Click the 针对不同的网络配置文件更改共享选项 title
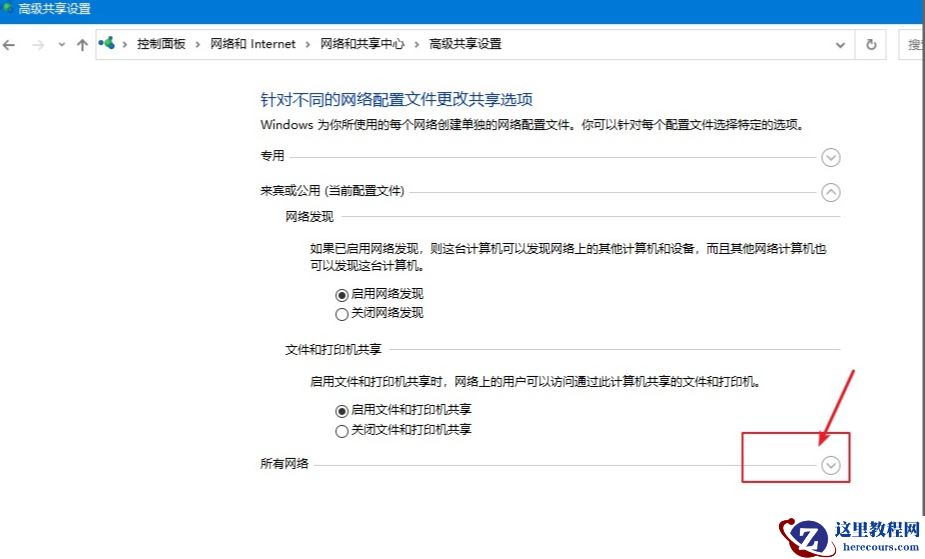Screen dimensions: 925x559 point(396,99)
